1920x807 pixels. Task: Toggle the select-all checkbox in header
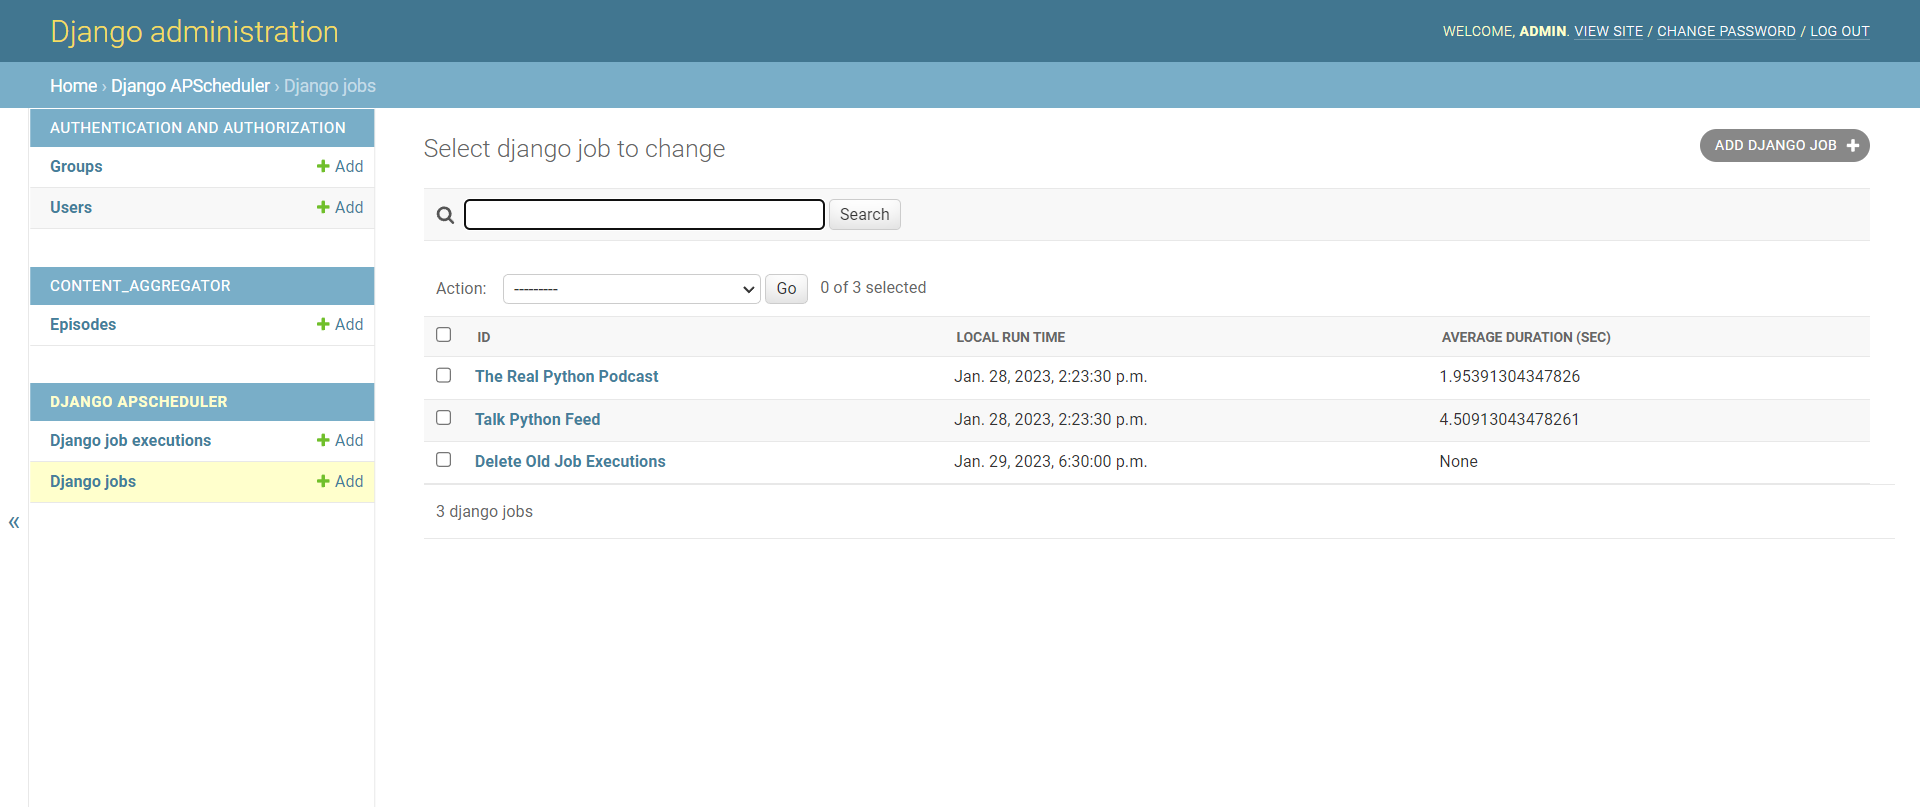(444, 335)
